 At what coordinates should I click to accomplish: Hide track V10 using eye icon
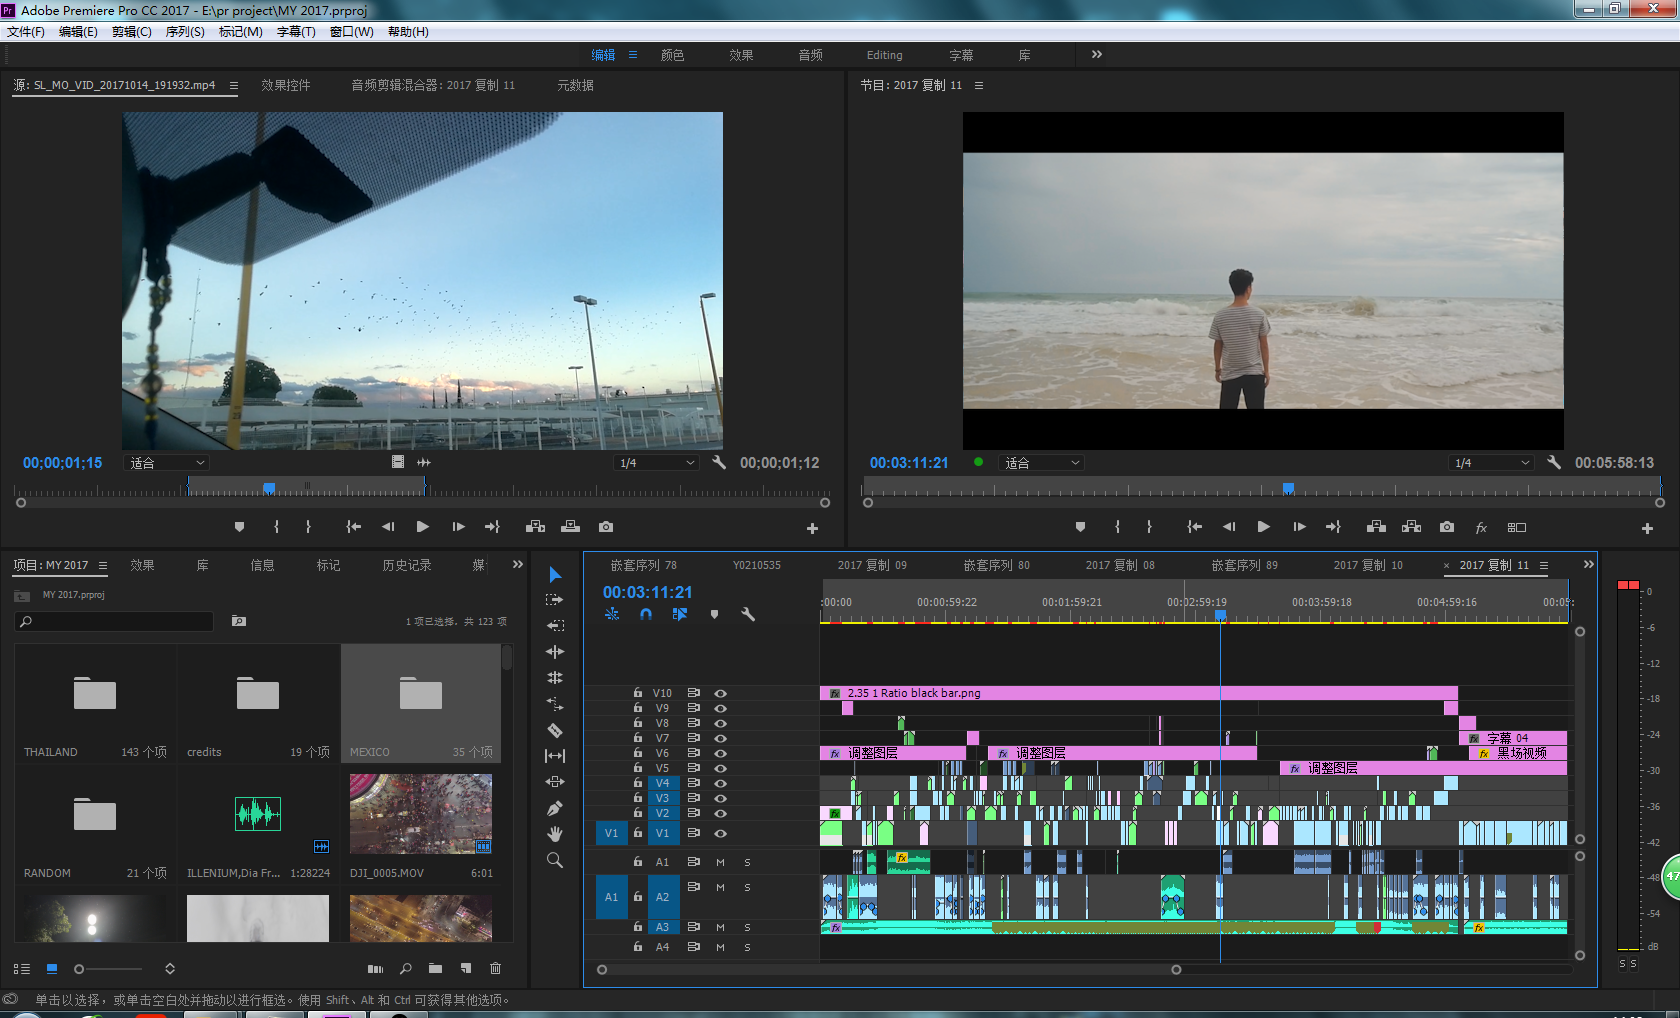pos(720,693)
